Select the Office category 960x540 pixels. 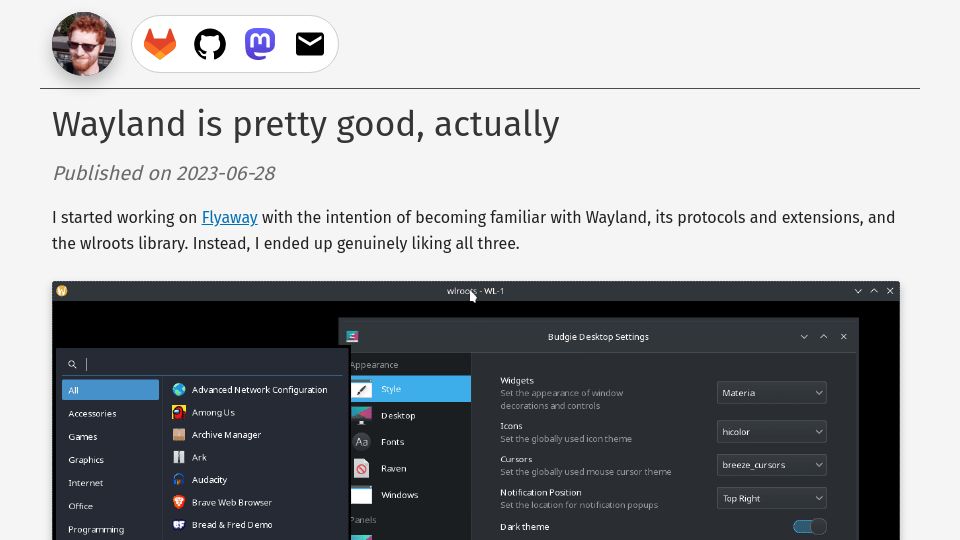[x=80, y=506]
